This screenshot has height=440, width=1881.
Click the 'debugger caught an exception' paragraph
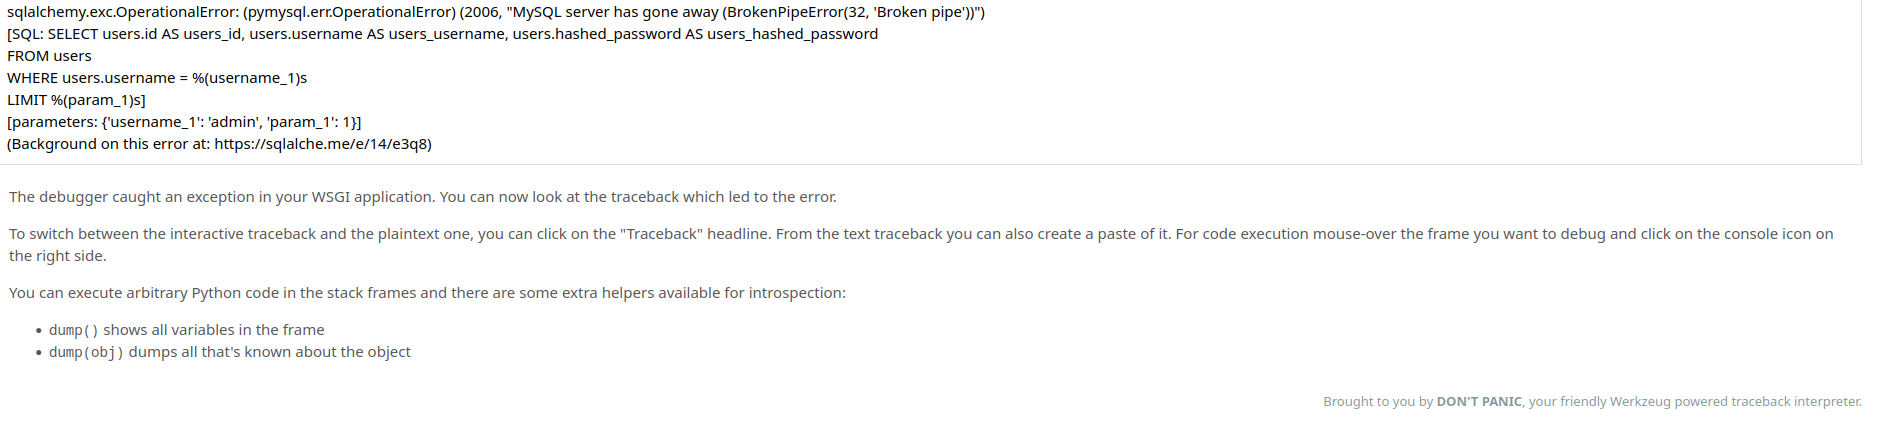click(x=423, y=197)
